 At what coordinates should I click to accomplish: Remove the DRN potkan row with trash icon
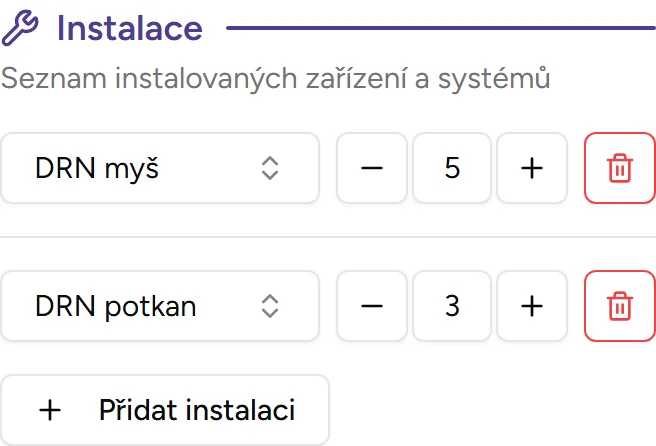[620, 306]
